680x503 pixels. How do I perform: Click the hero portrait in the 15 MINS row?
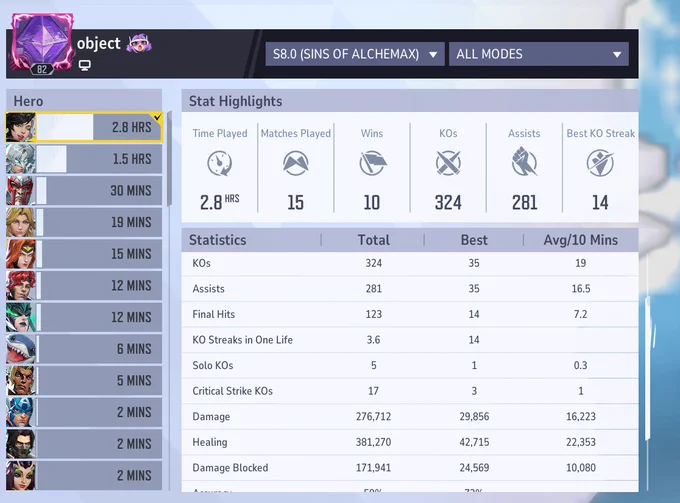tap(21, 254)
